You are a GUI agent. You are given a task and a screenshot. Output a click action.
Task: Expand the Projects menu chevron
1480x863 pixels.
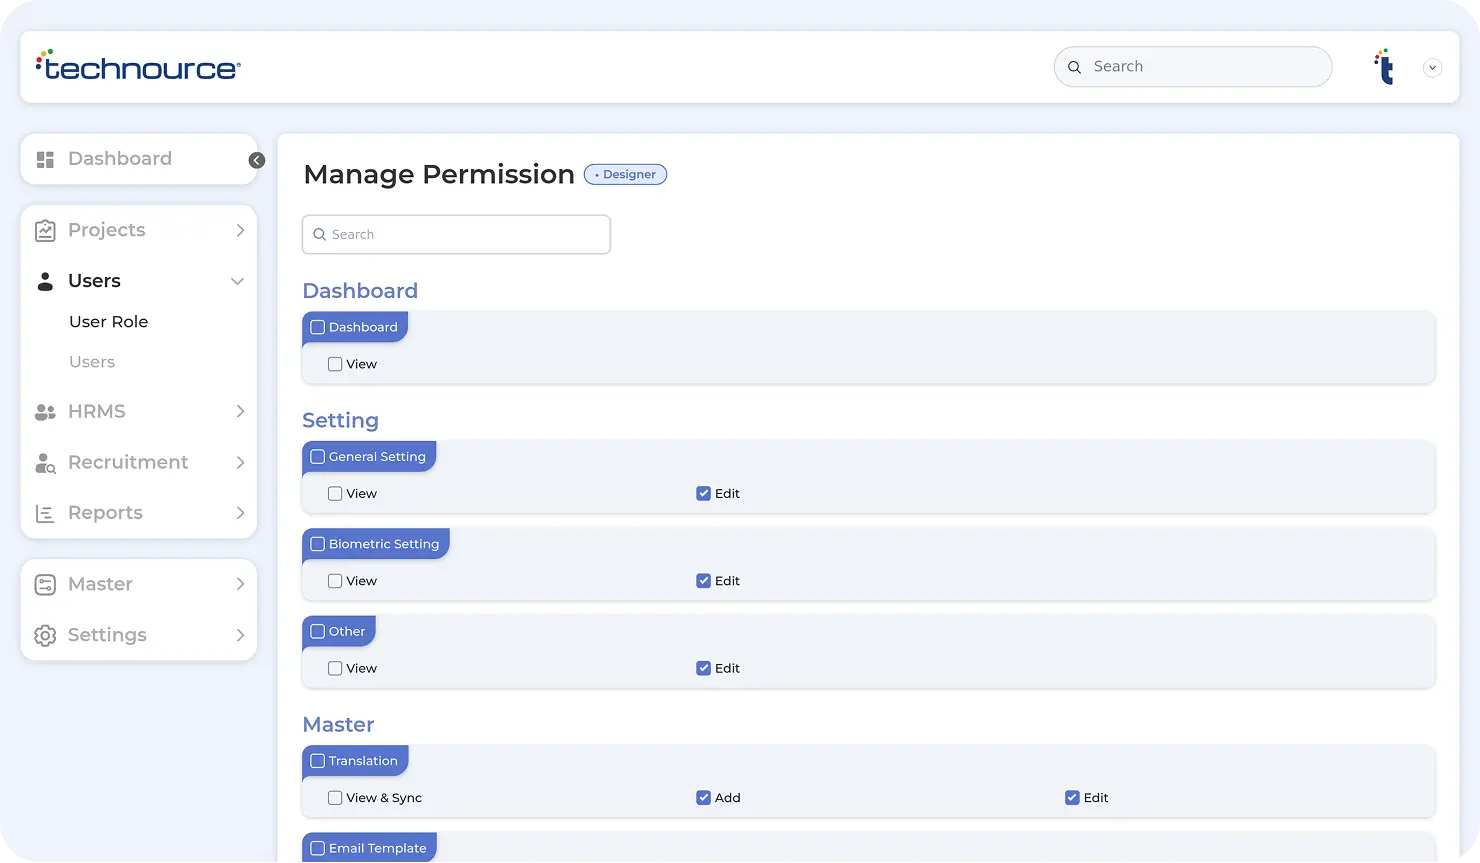pyautogui.click(x=240, y=231)
